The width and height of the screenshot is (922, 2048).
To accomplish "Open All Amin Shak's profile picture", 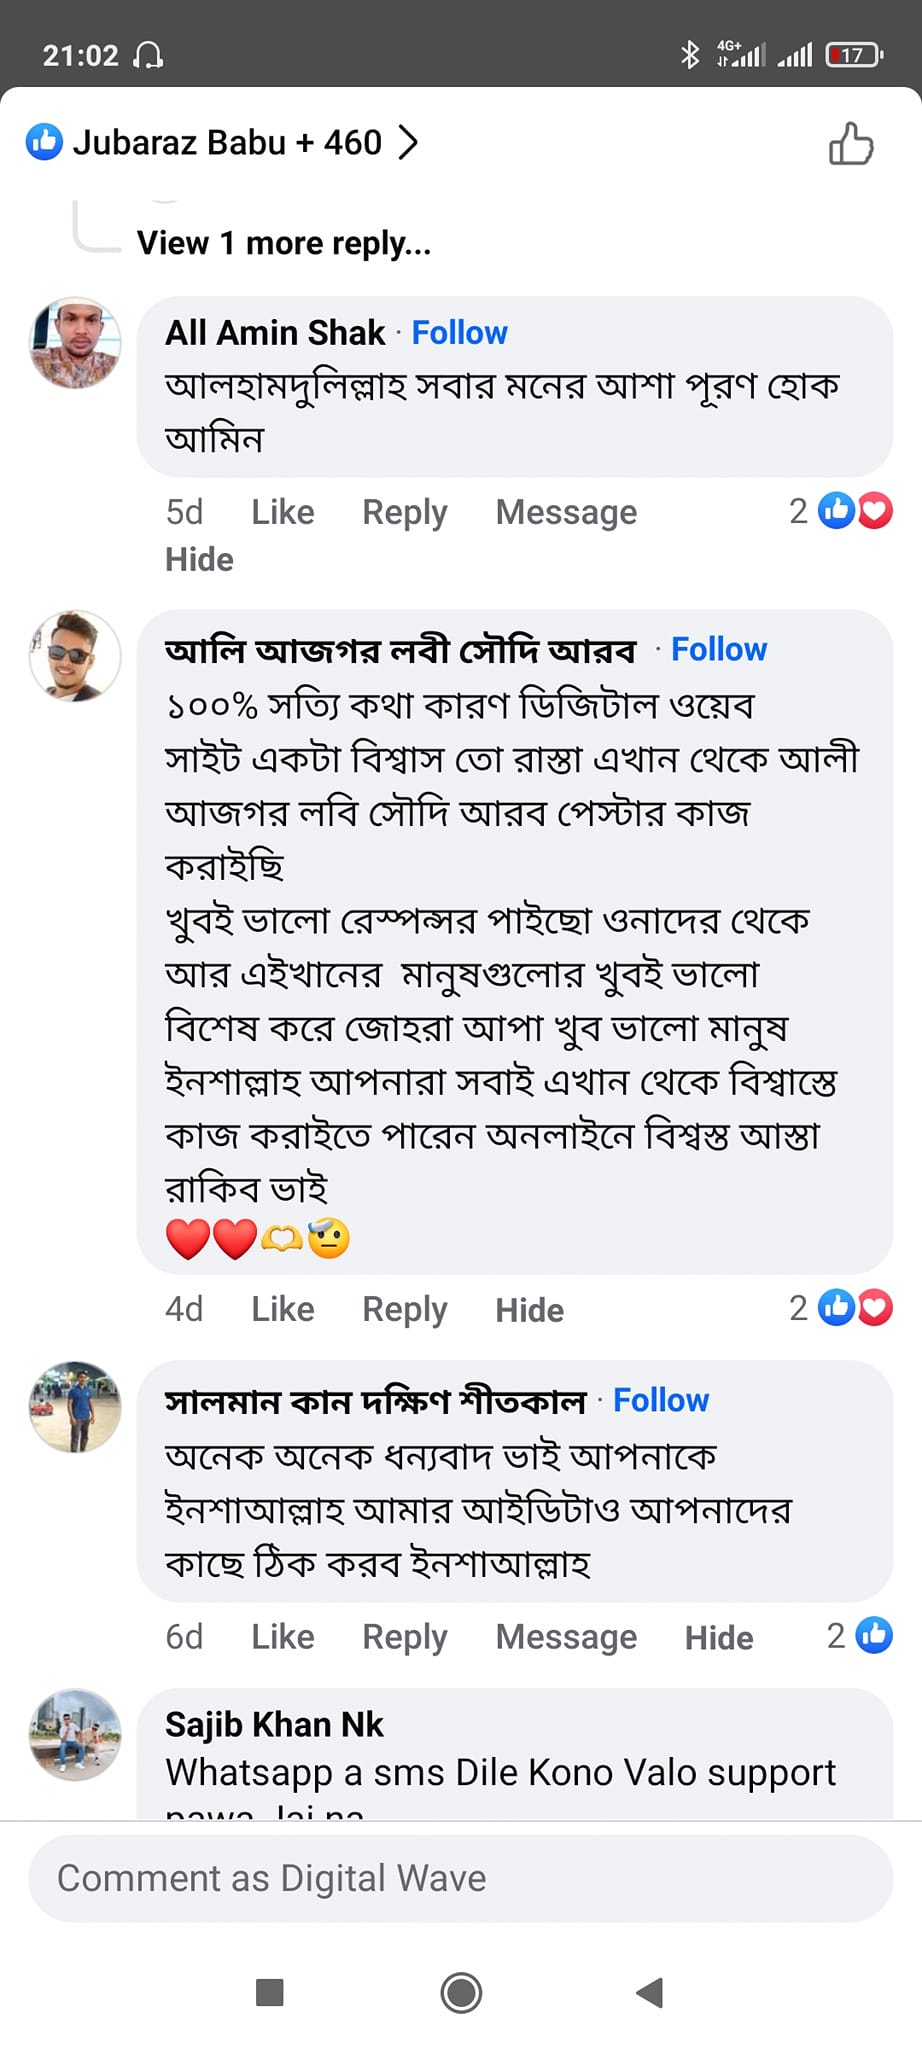I will [75, 343].
